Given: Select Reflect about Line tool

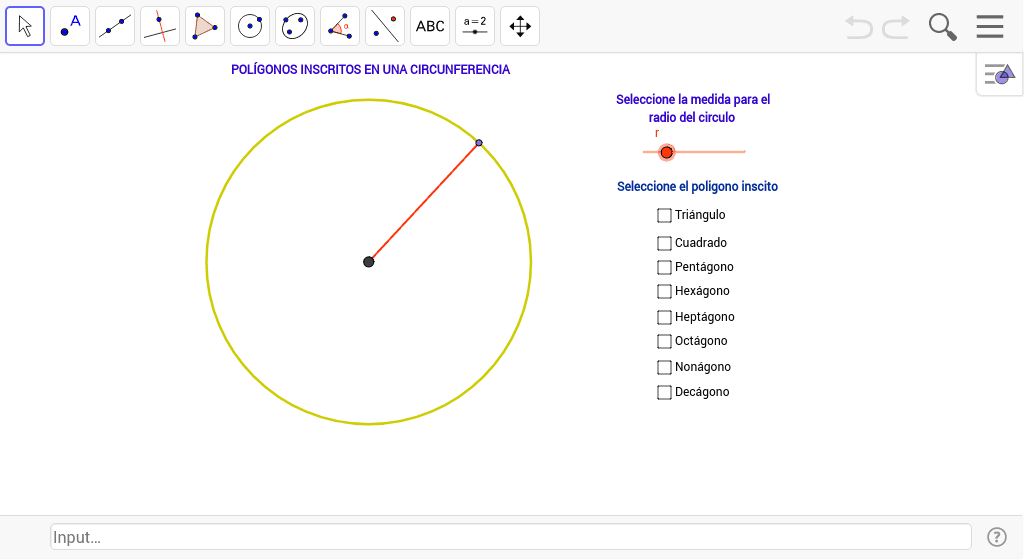Looking at the screenshot, I should (385, 26).
